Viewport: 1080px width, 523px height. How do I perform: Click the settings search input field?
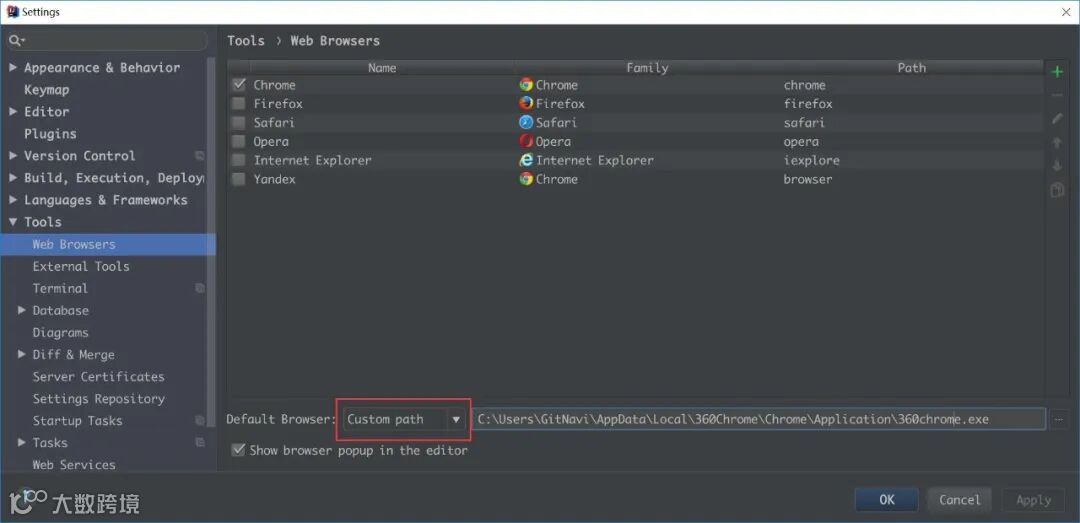107,41
